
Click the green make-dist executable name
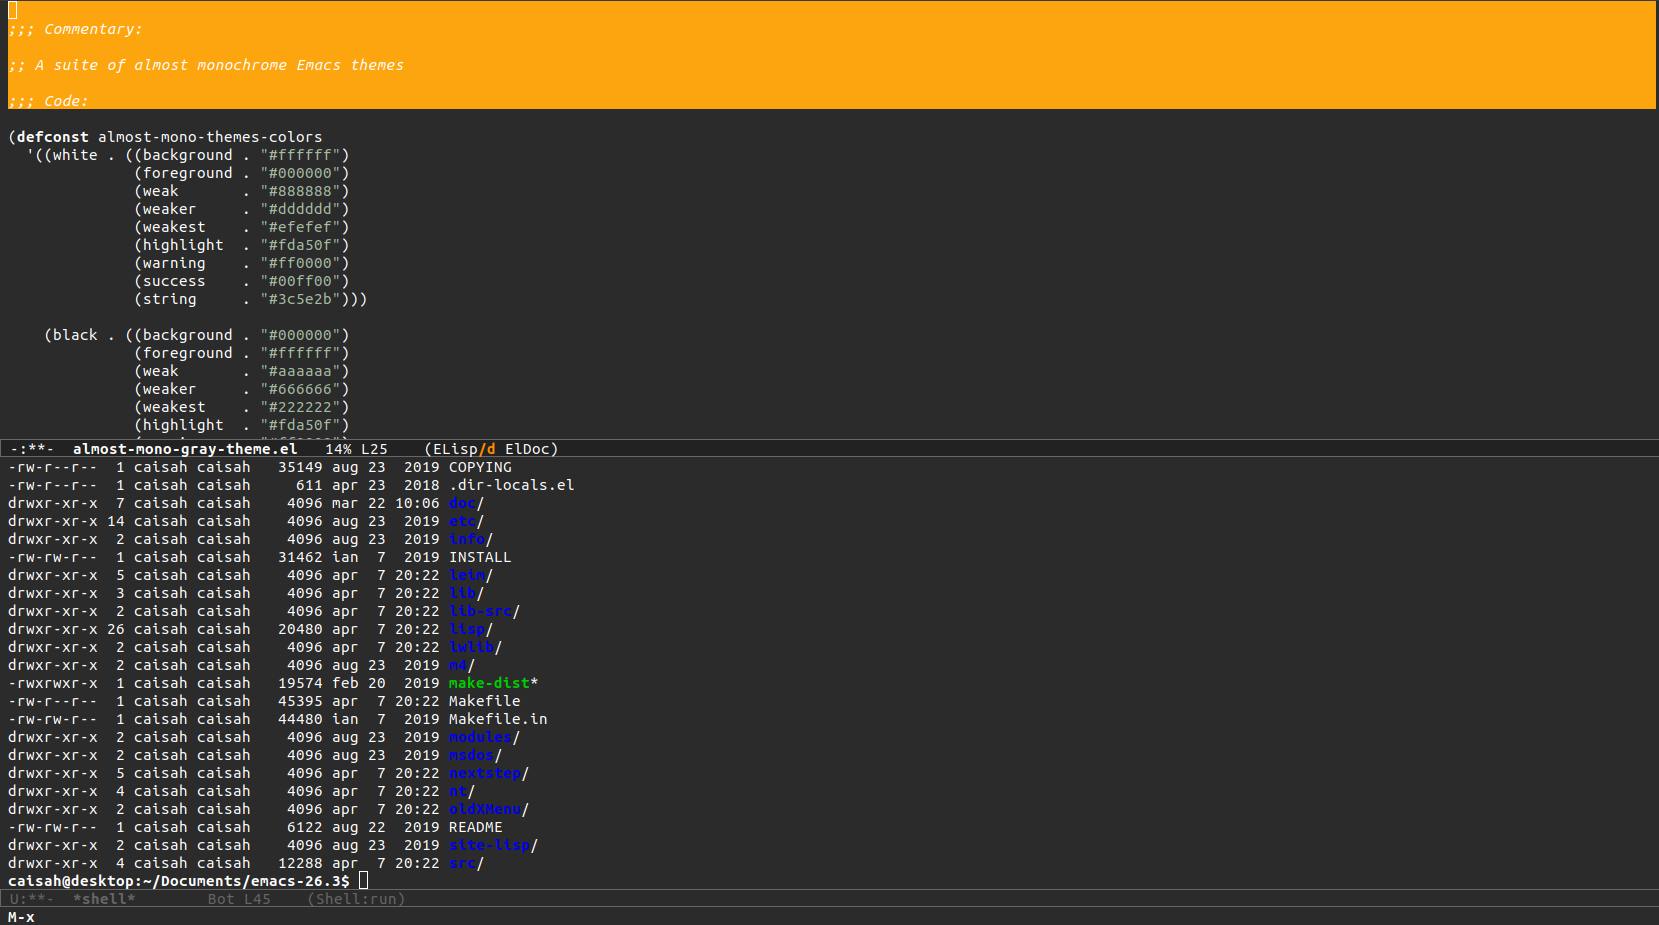click(x=489, y=683)
